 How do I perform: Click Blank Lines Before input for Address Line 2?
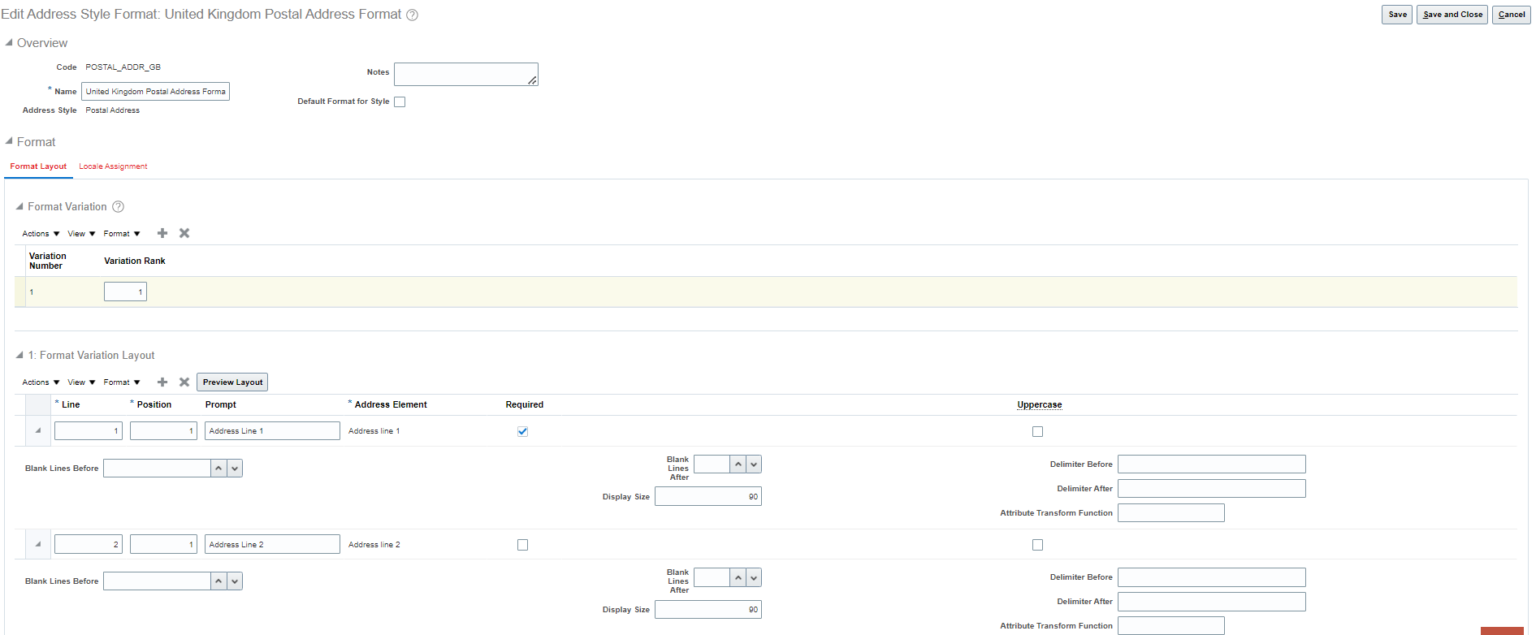click(x=157, y=581)
